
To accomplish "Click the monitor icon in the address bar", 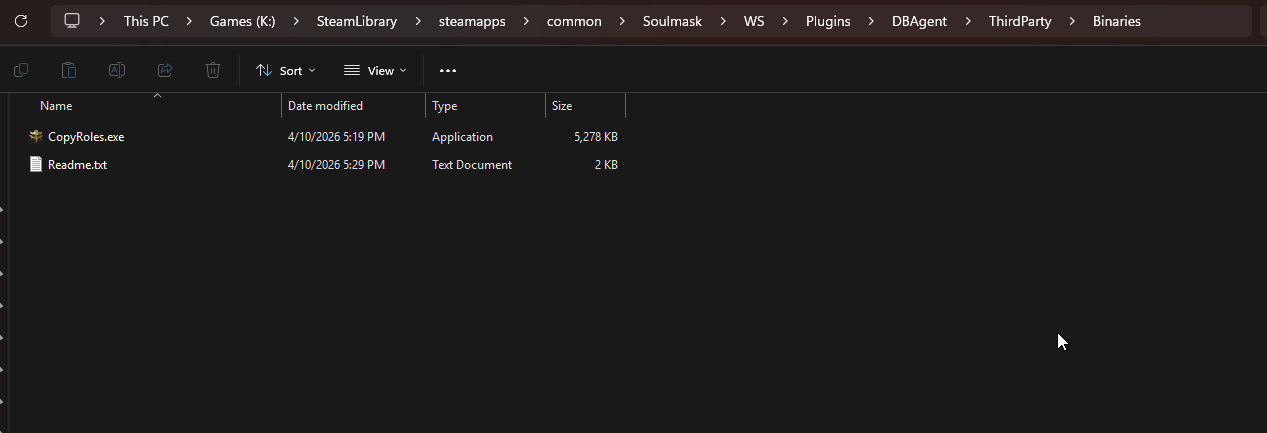I will pyautogui.click(x=72, y=20).
